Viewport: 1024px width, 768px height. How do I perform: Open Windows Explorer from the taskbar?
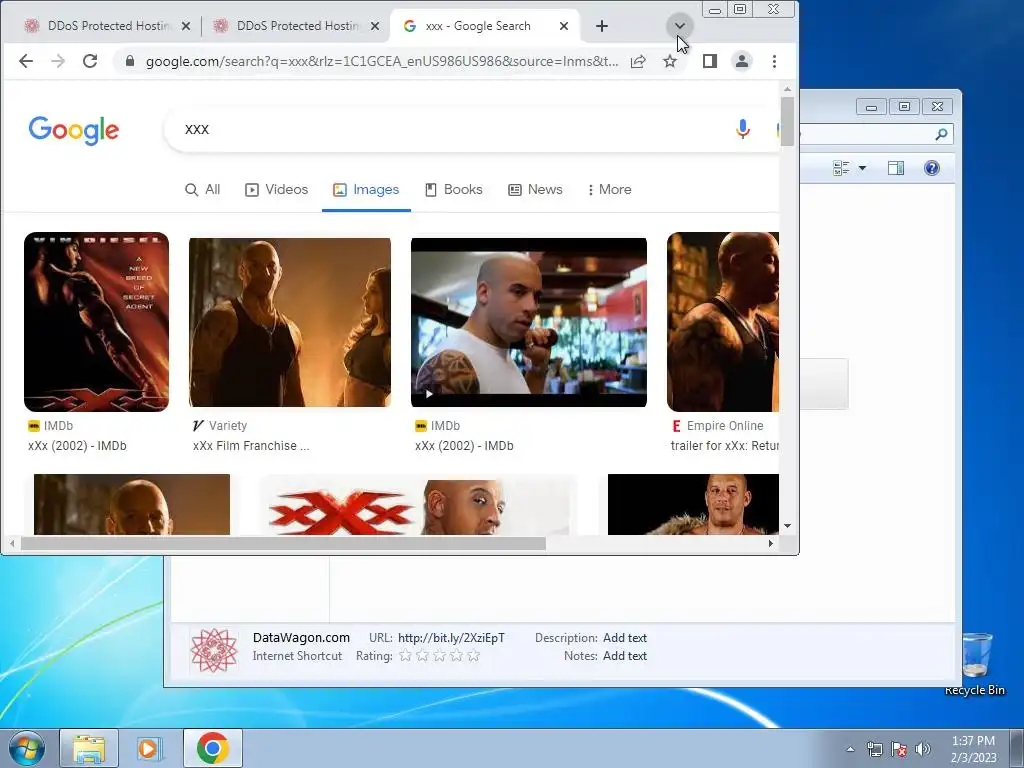89,748
